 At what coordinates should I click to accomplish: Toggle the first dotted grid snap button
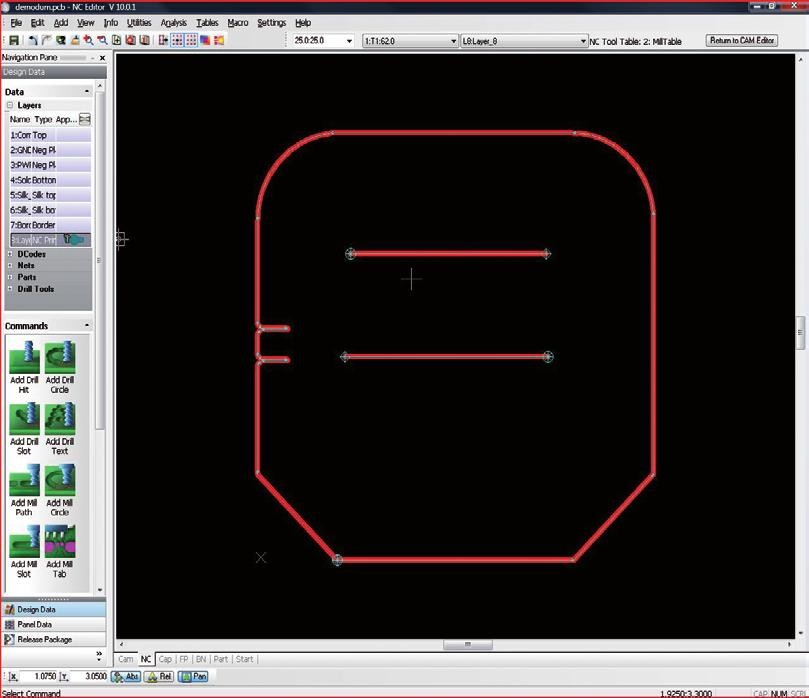point(177,40)
